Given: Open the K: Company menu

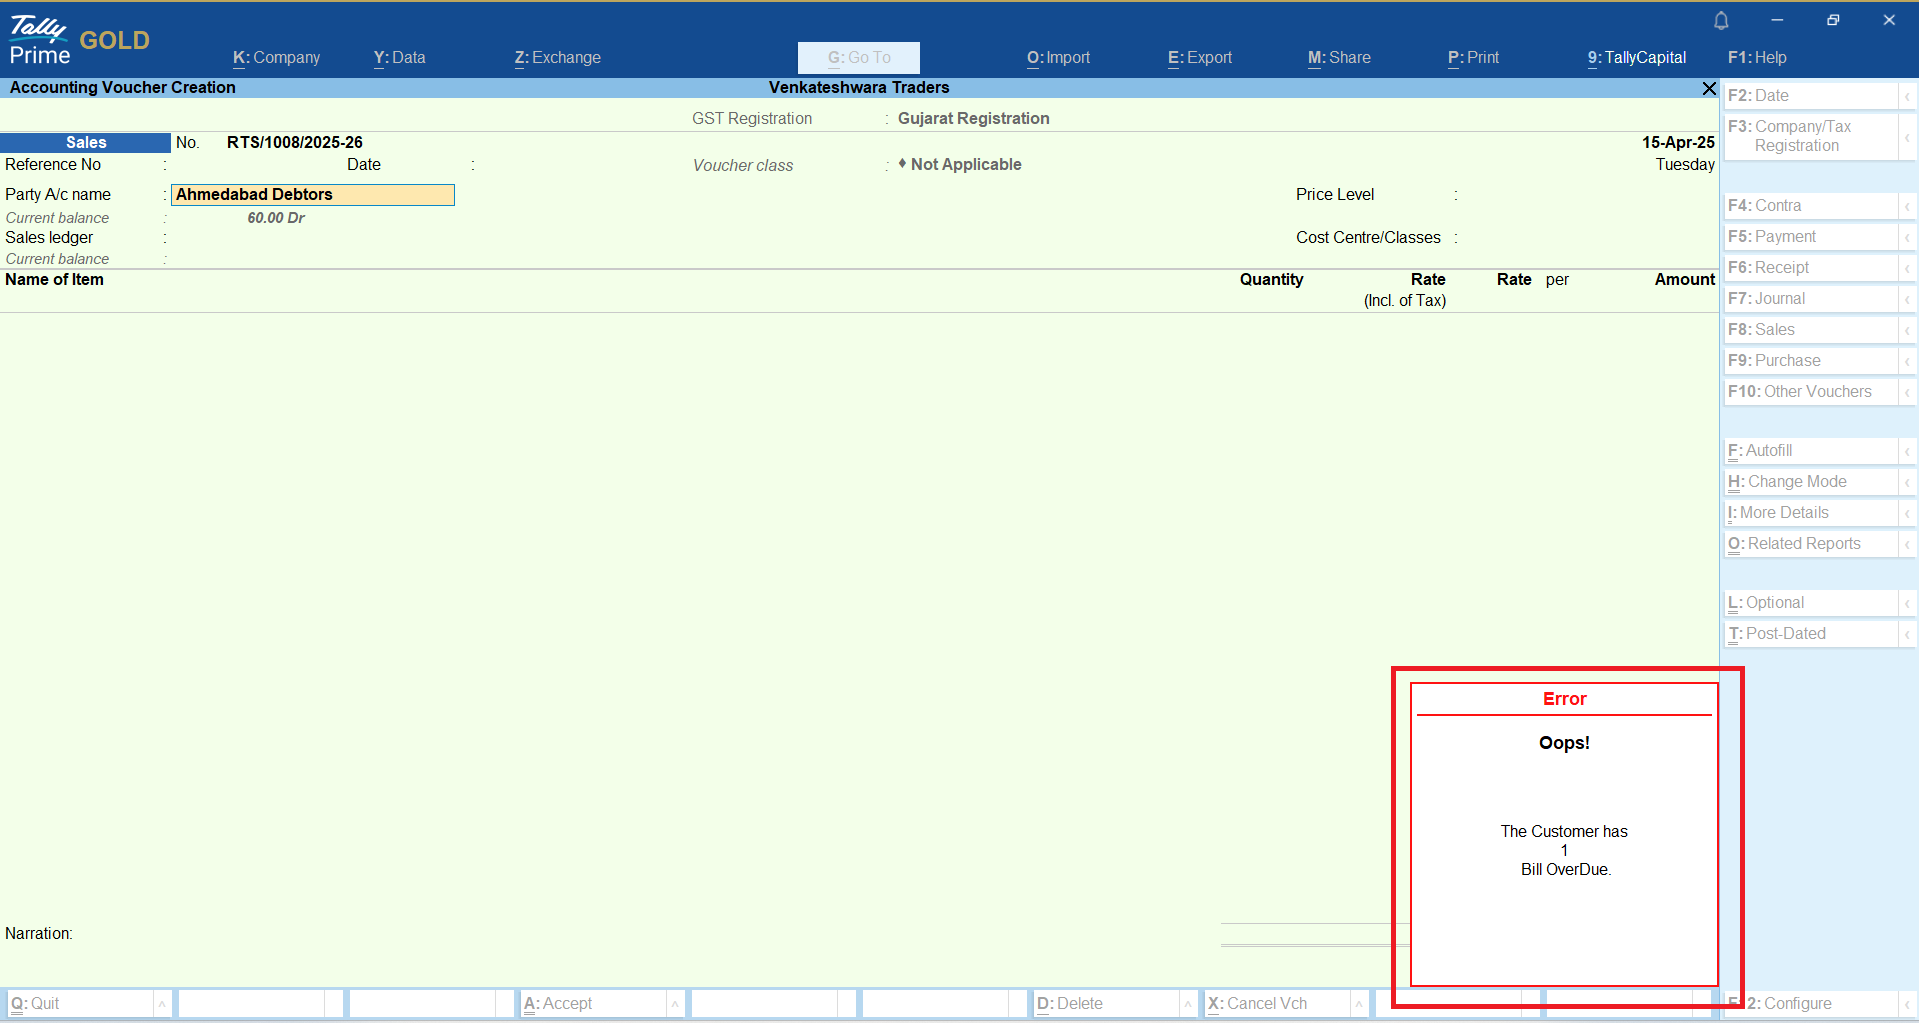Looking at the screenshot, I should coord(276,58).
